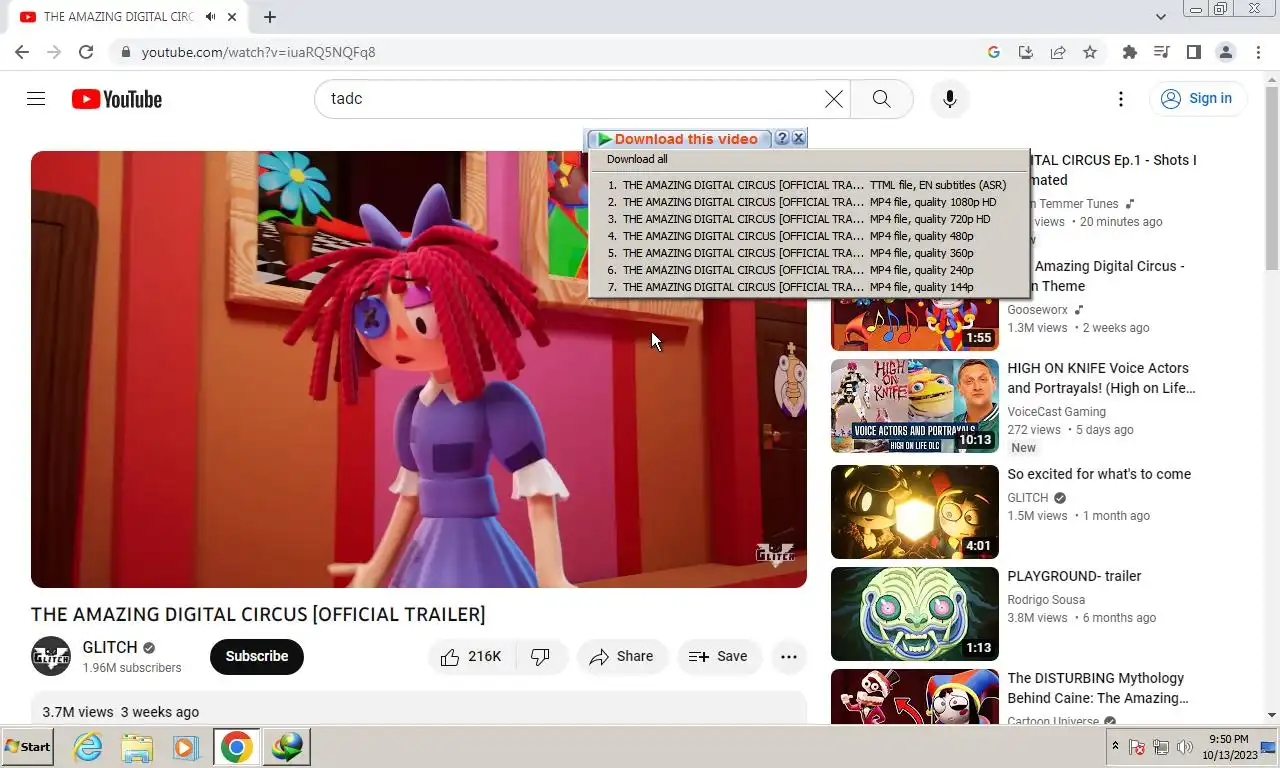
Task: Select MP4 quality 720p HD option
Action: [808, 219]
